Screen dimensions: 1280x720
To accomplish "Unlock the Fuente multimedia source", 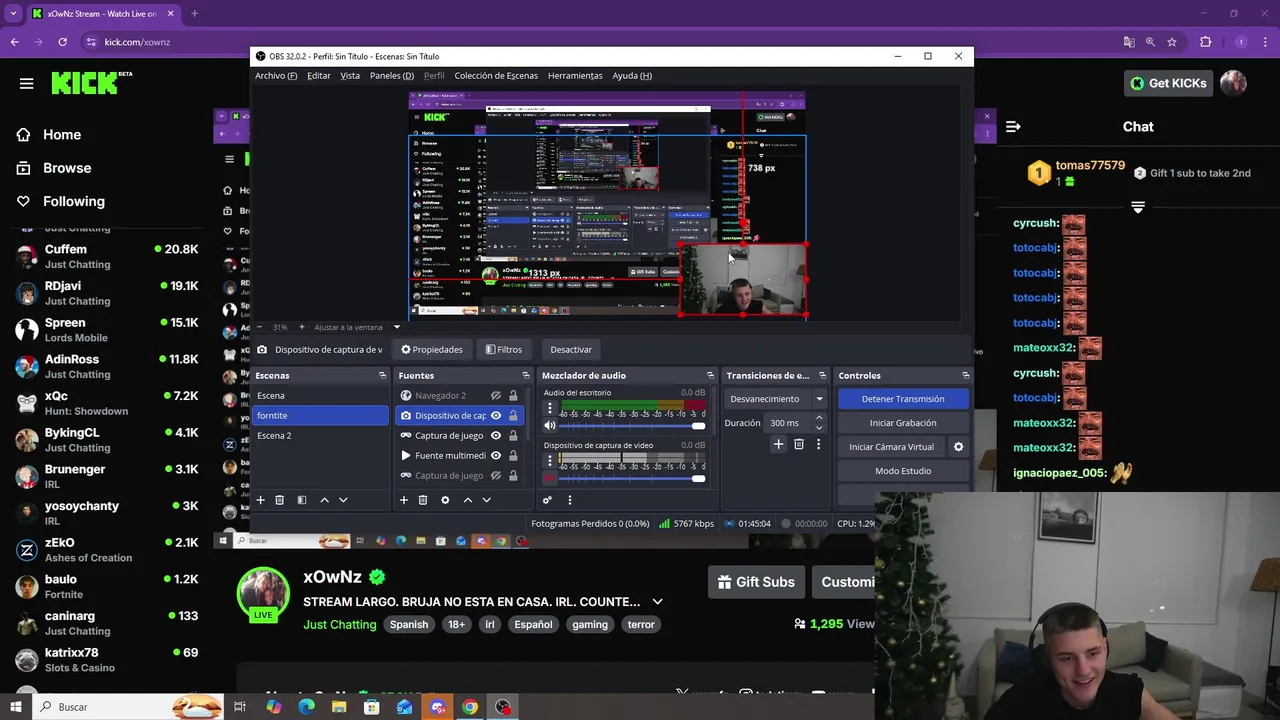I will click(513, 455).
